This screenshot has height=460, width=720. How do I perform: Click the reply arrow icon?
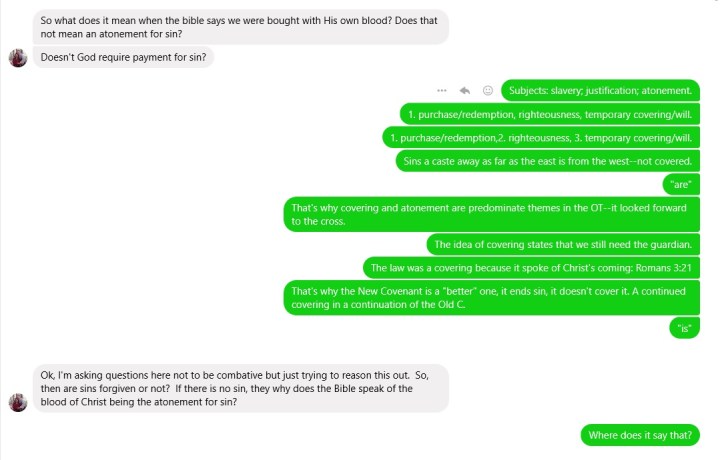465,90
